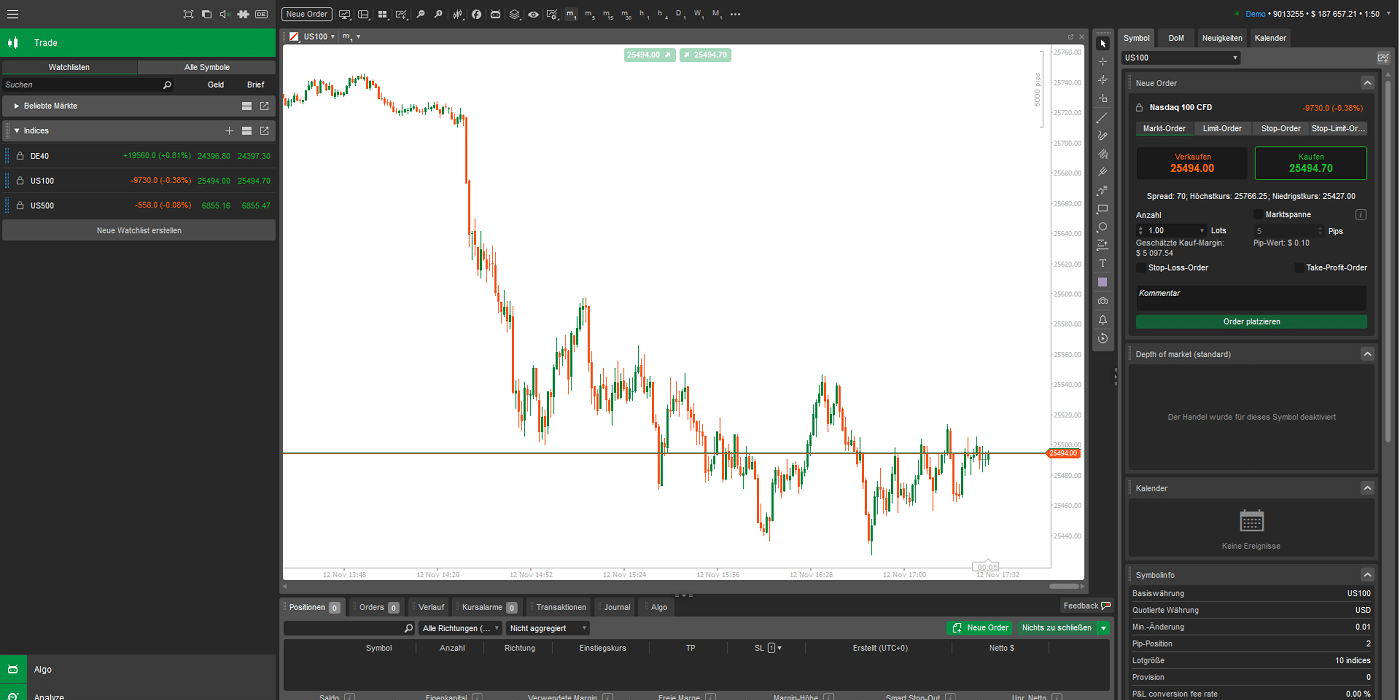Image resolution: width=1400 pixels, height=700 pixels.
Task: Open the hamburger main menu
Action: [12, 14]
